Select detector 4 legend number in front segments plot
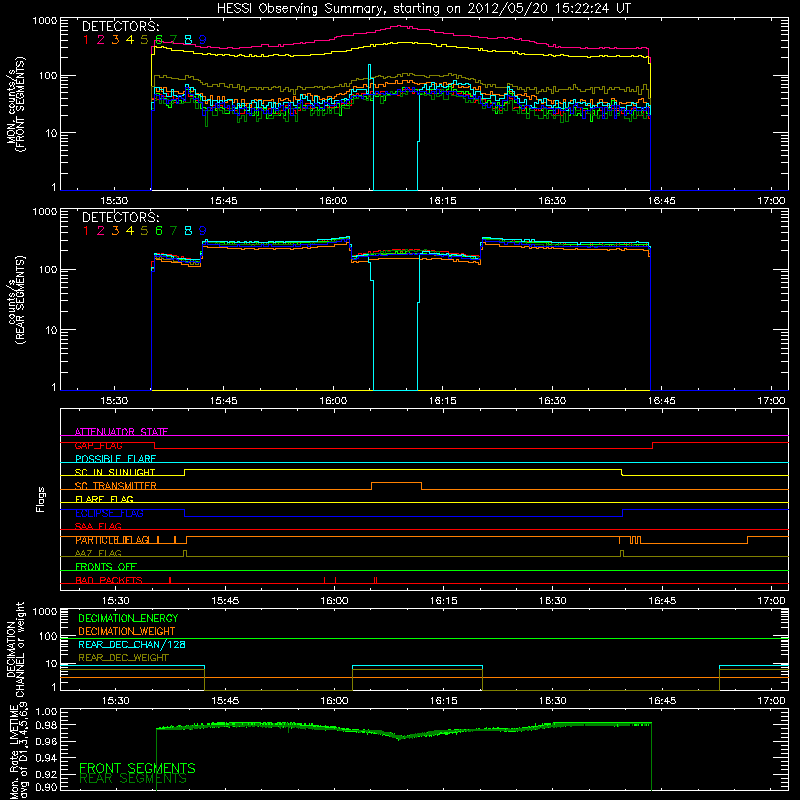This screenshot has width=800, height=800. [x=130, y=39]
